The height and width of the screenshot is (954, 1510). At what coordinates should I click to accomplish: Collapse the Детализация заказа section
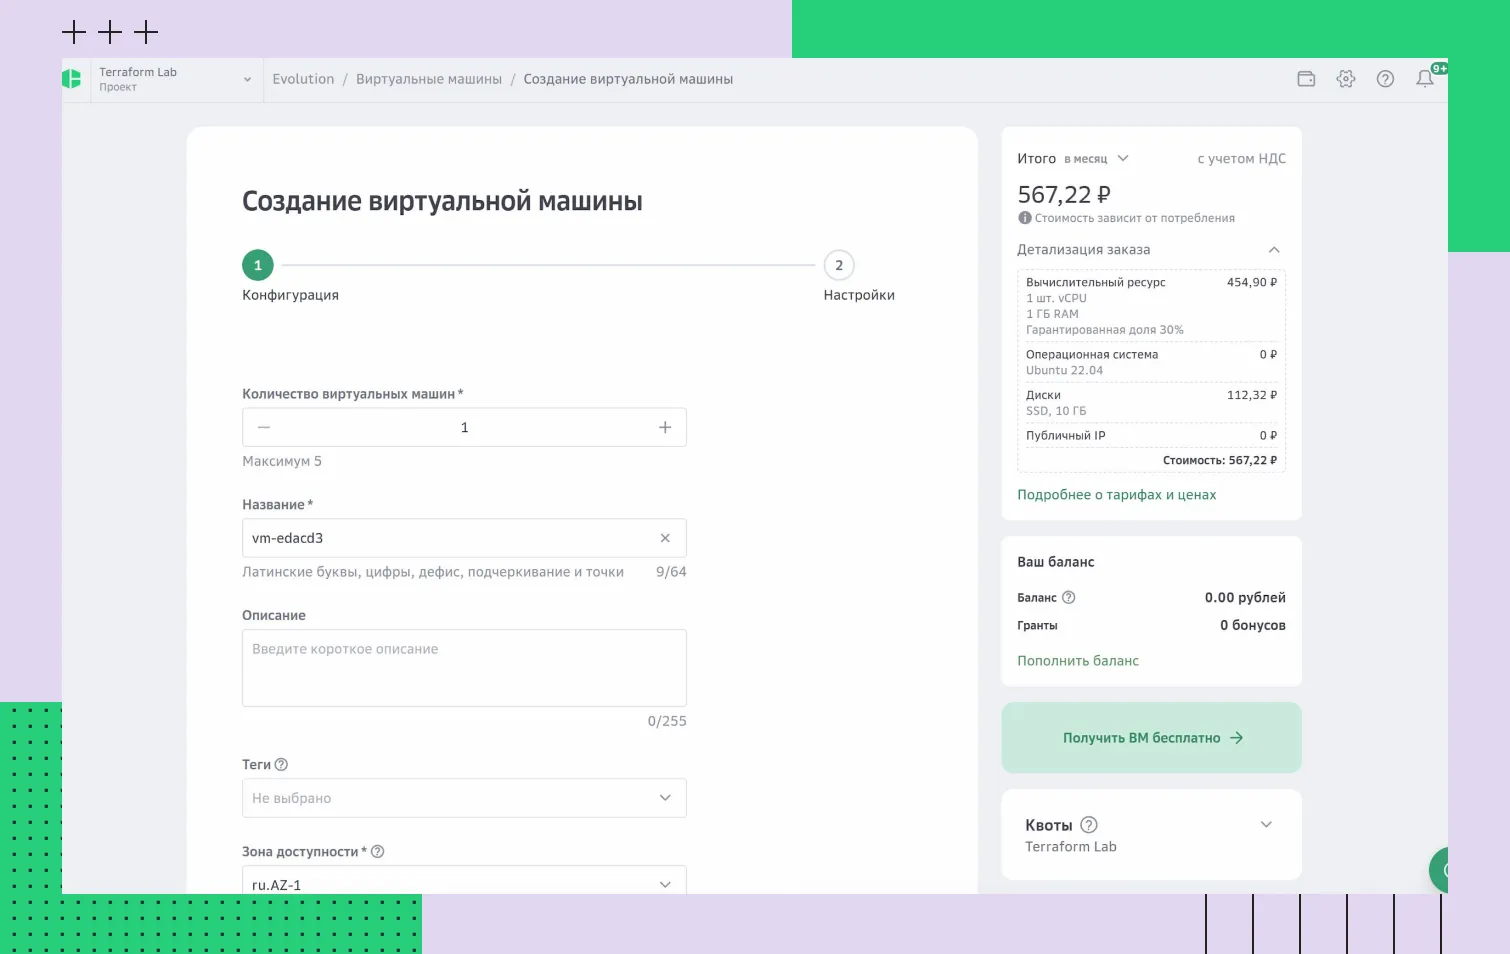coord(1274,249)
